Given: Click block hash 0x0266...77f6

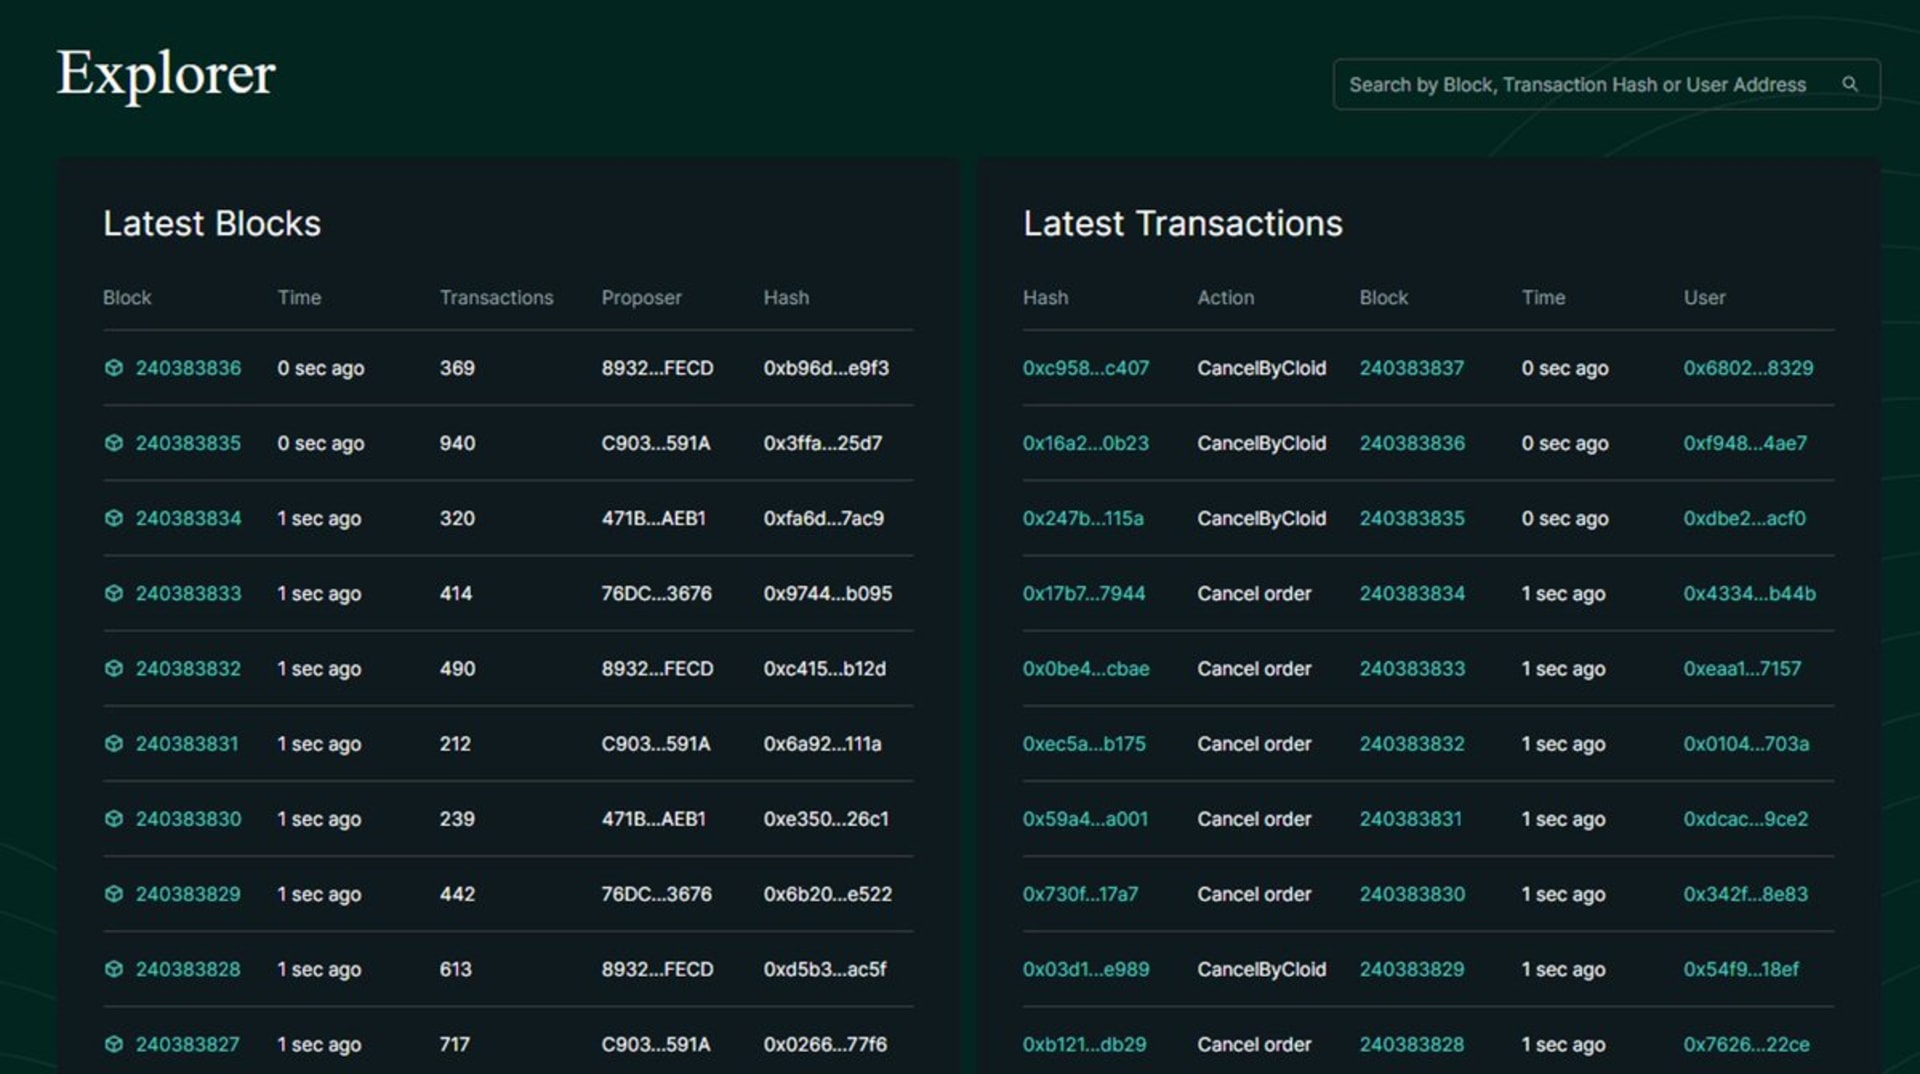Looking at the screenshot, I should 825,1044.
